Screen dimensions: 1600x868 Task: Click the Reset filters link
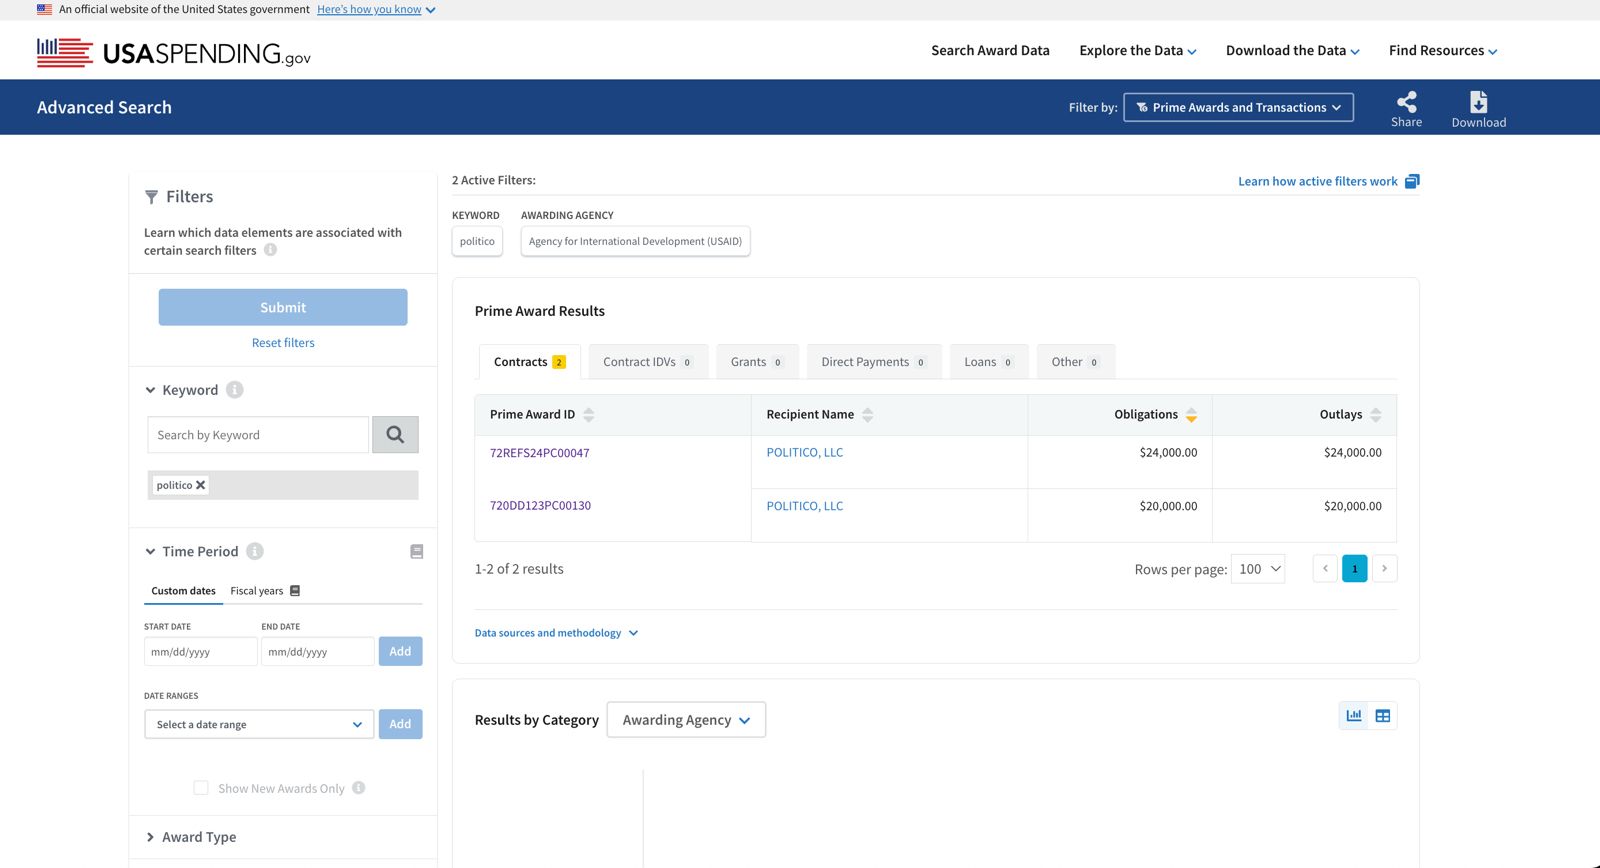point(283,343)
